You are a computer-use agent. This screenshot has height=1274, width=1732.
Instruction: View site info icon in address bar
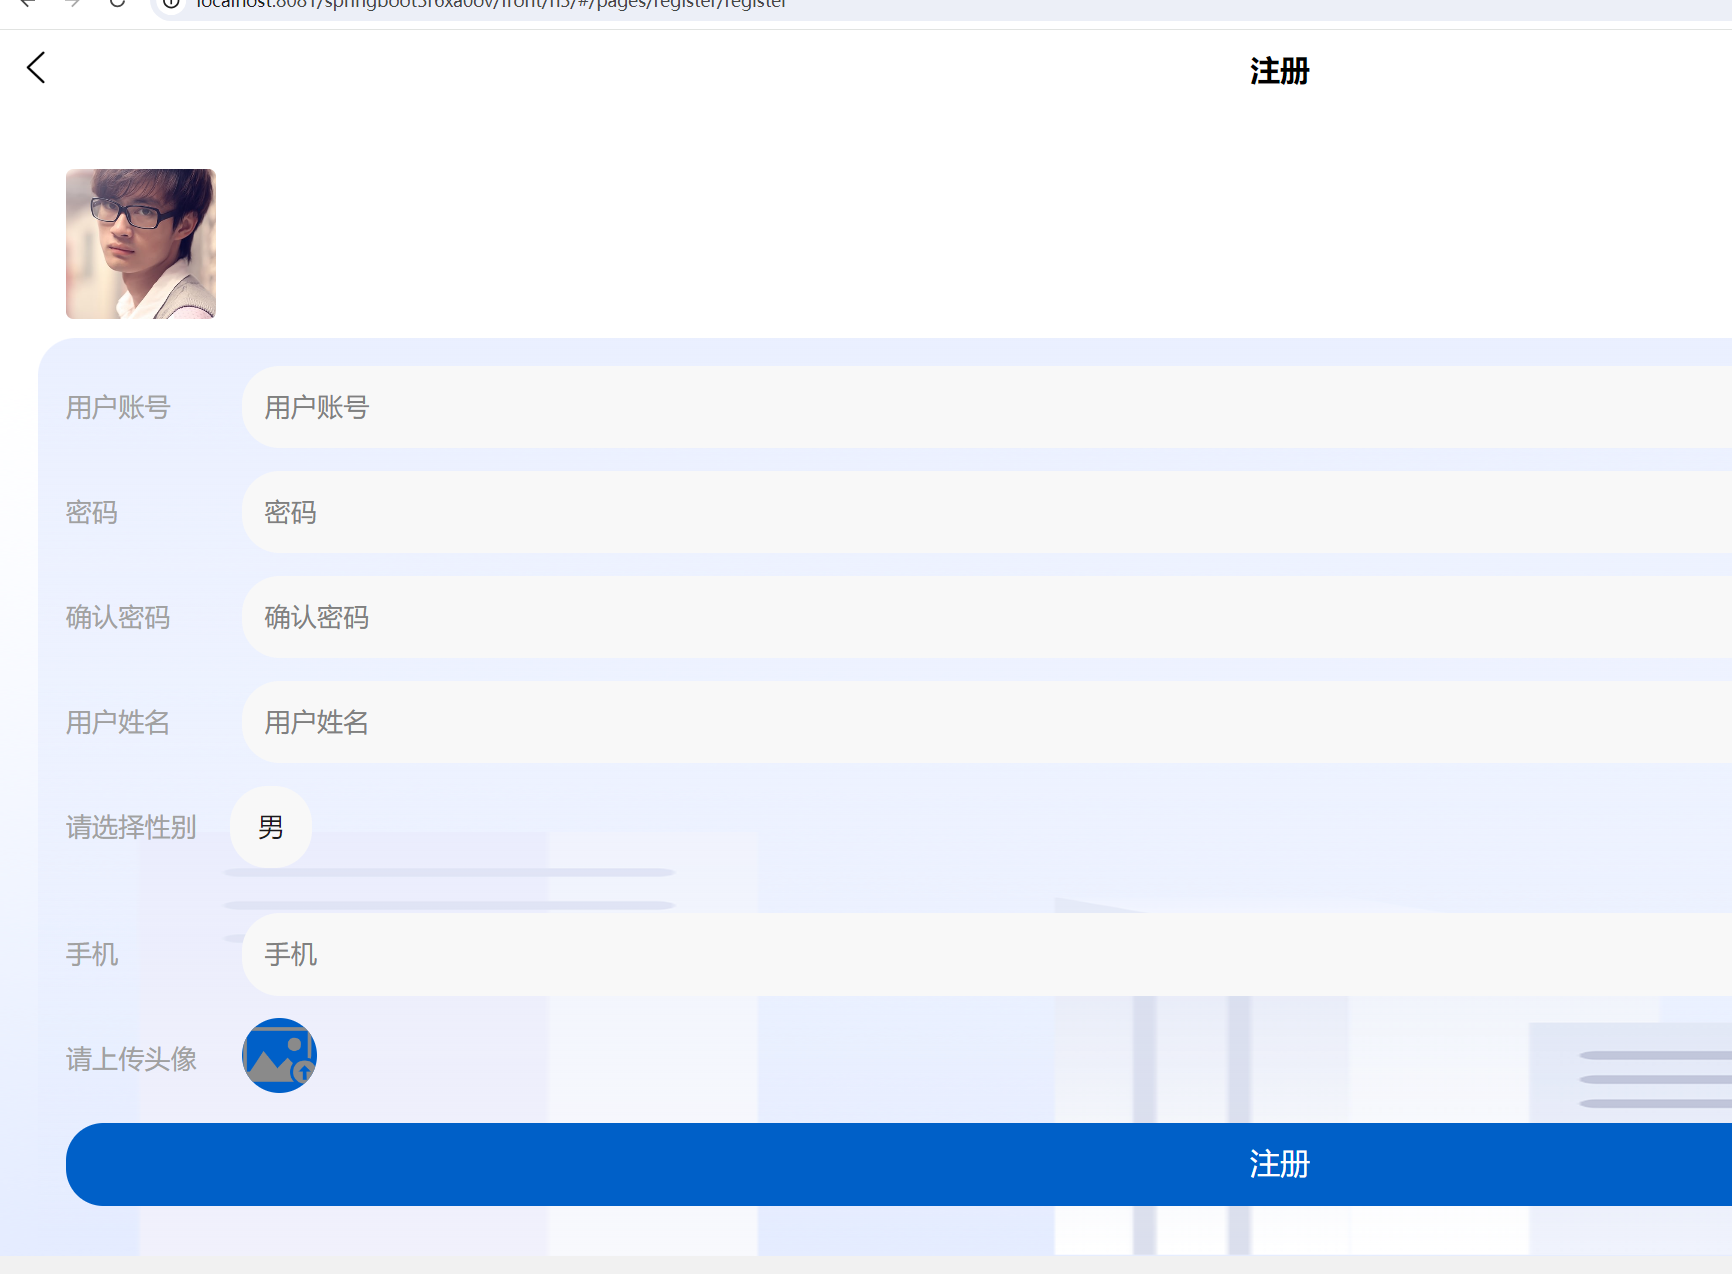(x=171, y=6)
